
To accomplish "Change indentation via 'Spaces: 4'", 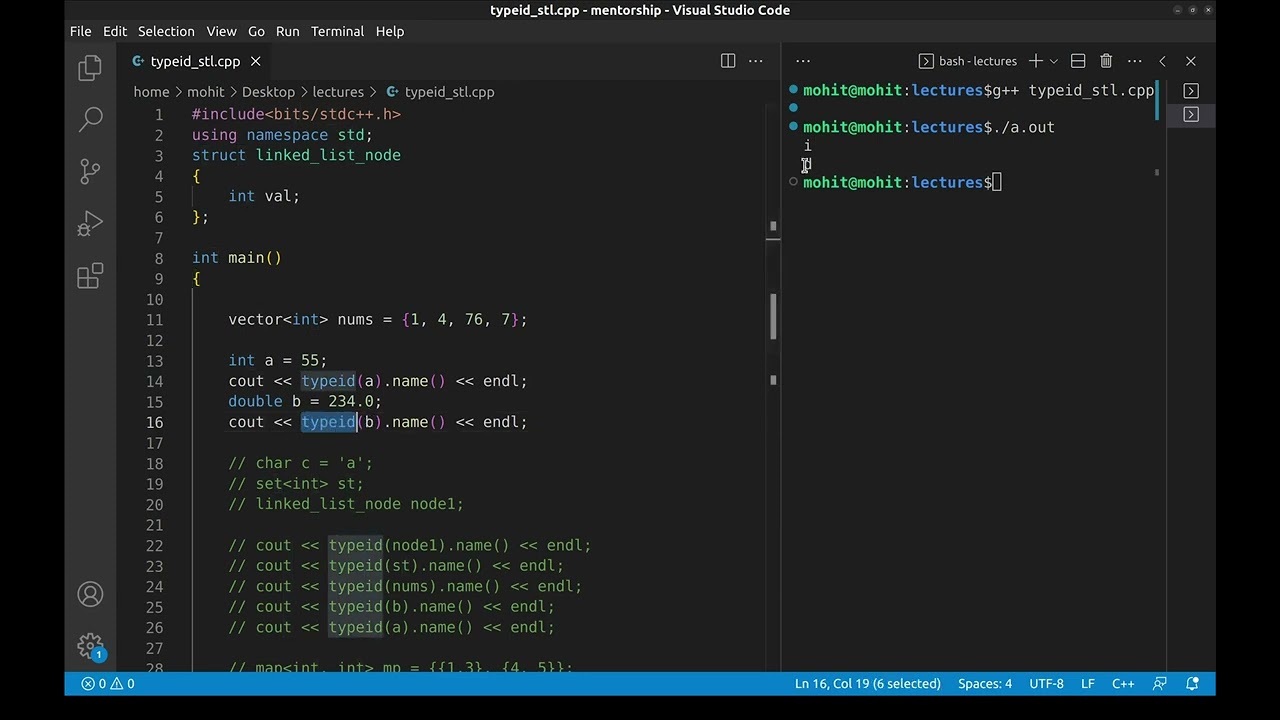I will 985,684.
